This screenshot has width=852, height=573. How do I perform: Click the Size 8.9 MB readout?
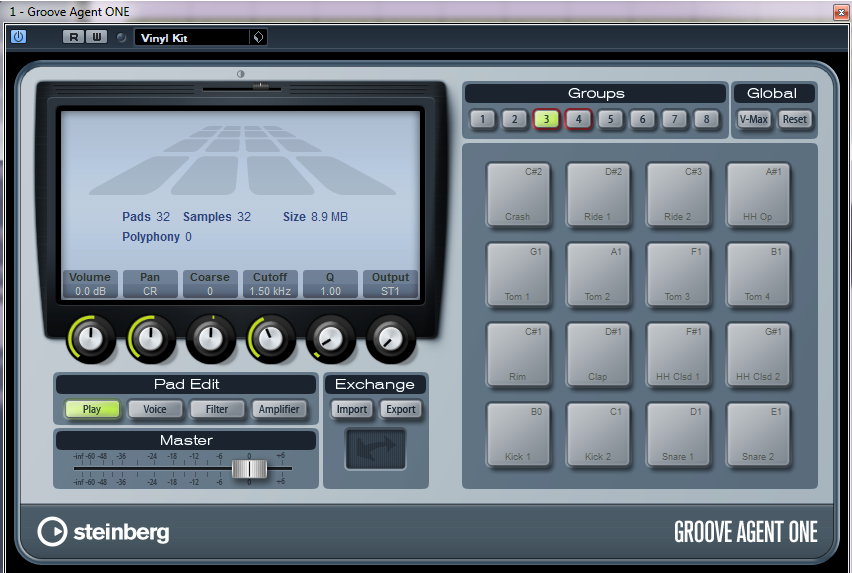point(315,217)
